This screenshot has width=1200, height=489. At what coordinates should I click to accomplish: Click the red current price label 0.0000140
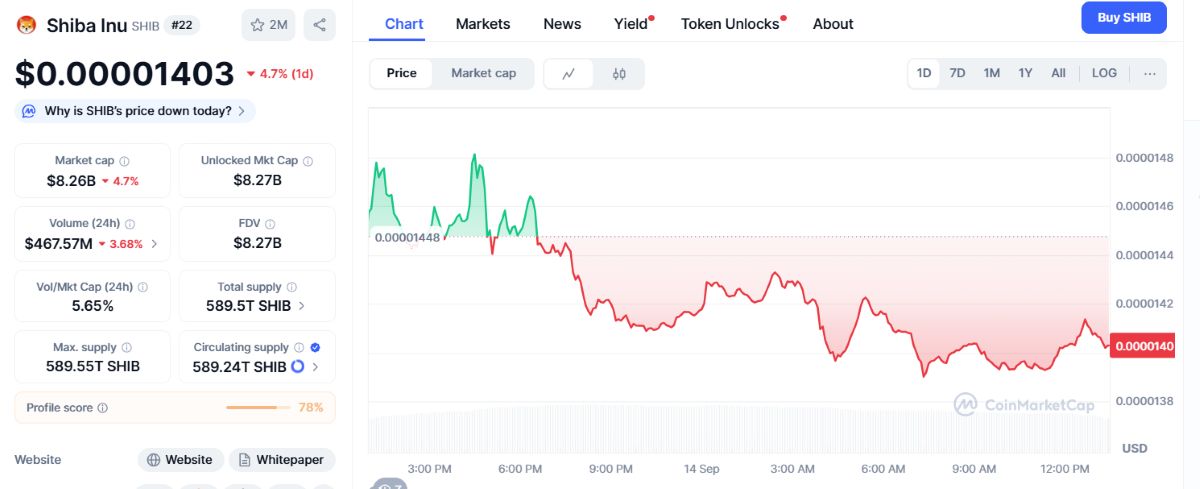[x=1143, y=346]
